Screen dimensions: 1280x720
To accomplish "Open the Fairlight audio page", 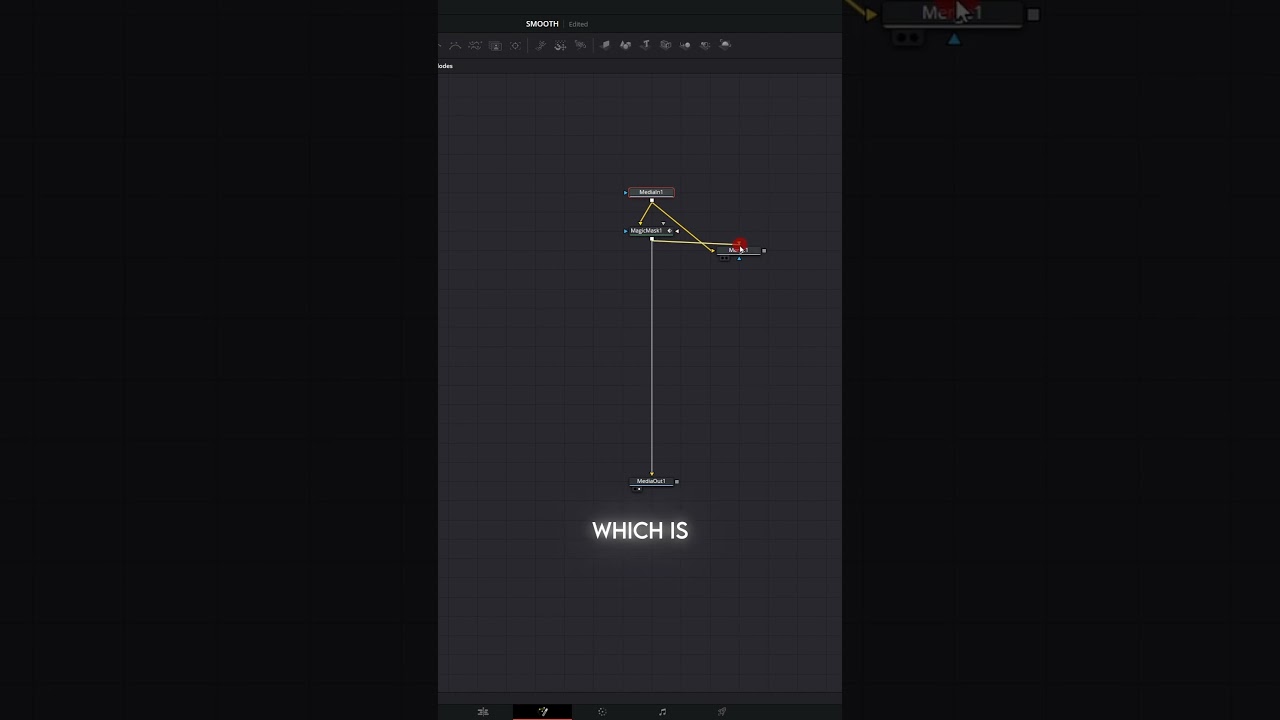I will [x=662, y=712].
